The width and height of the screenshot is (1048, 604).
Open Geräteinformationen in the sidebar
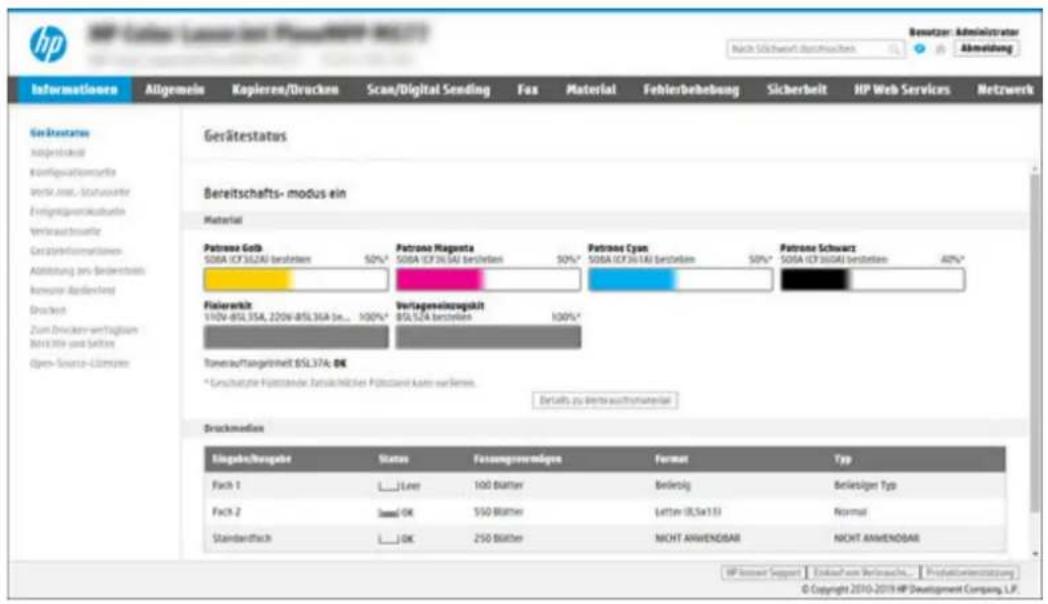click(x=76, y=251)
